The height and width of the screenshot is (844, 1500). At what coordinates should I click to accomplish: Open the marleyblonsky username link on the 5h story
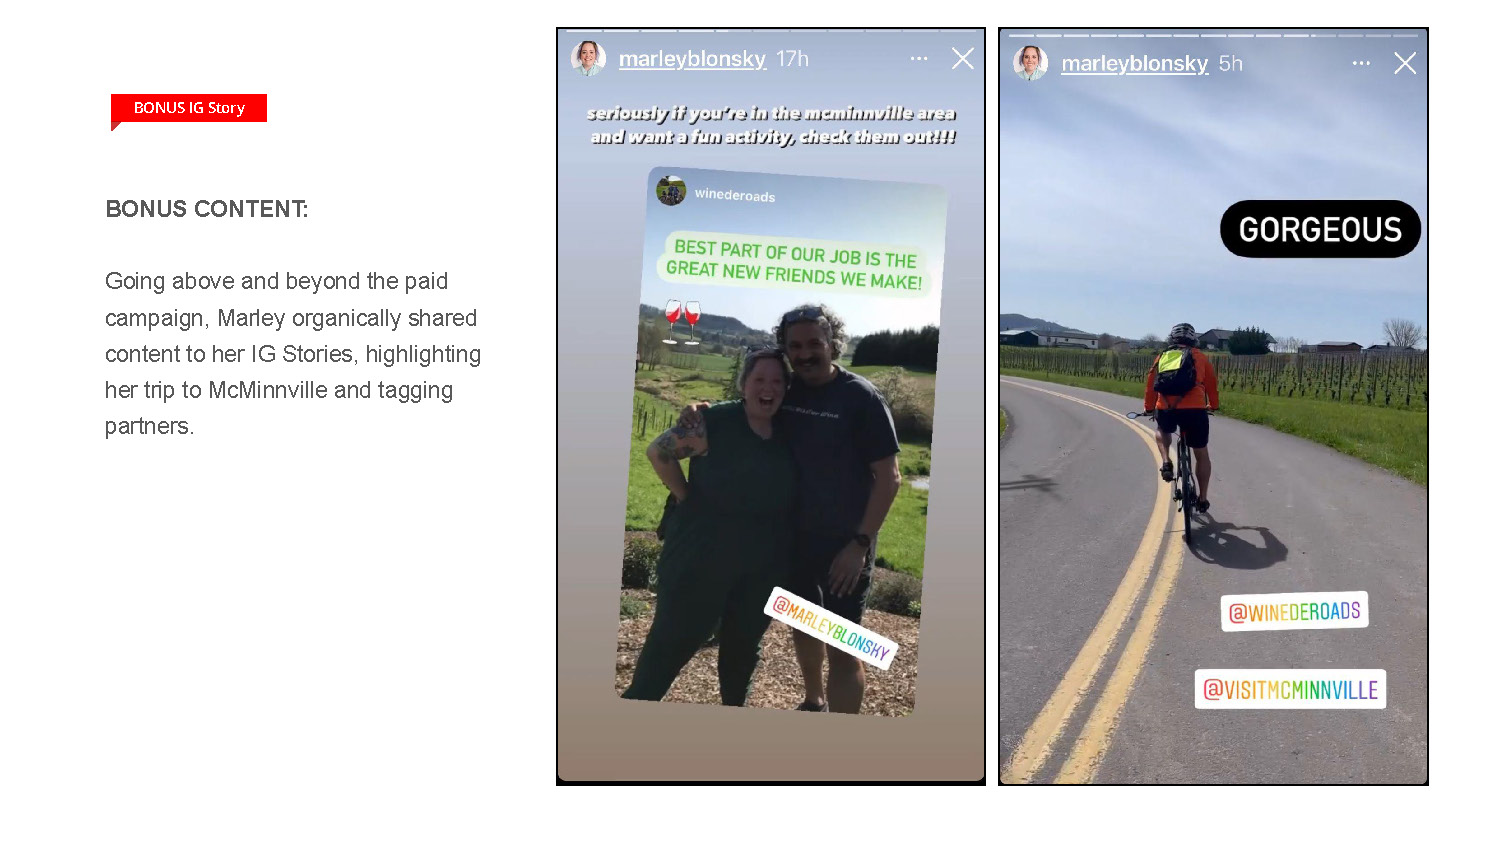point(1134,63)
